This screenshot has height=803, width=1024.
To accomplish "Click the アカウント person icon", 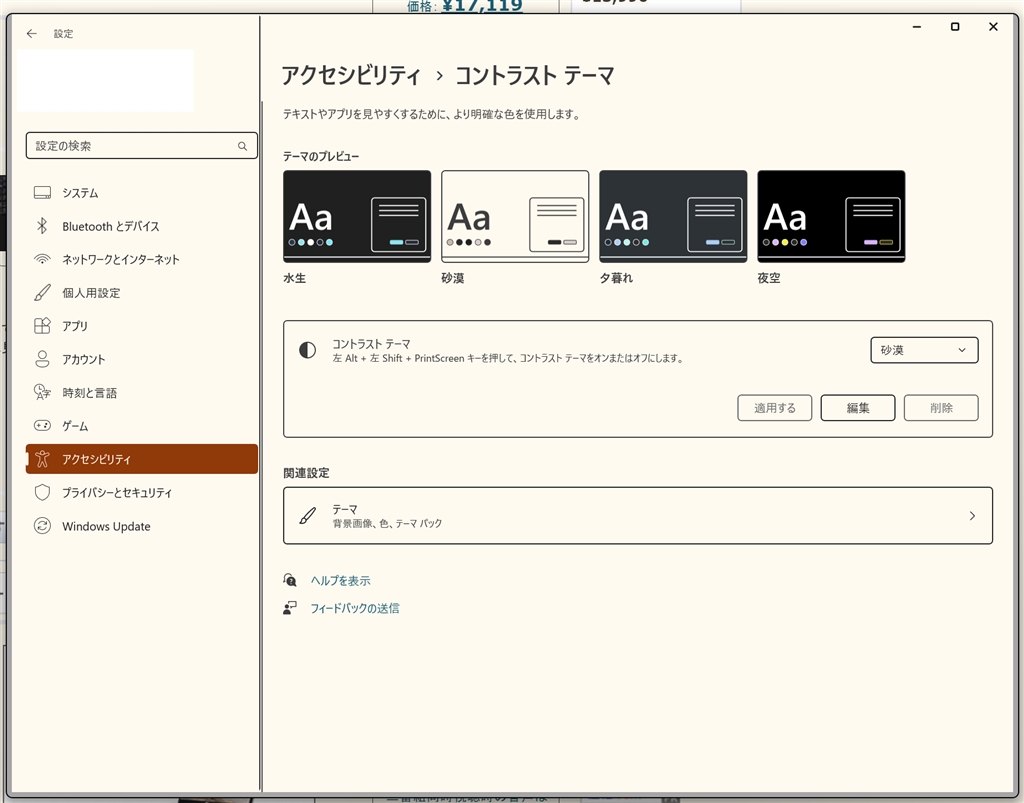I will click(42, 359).
